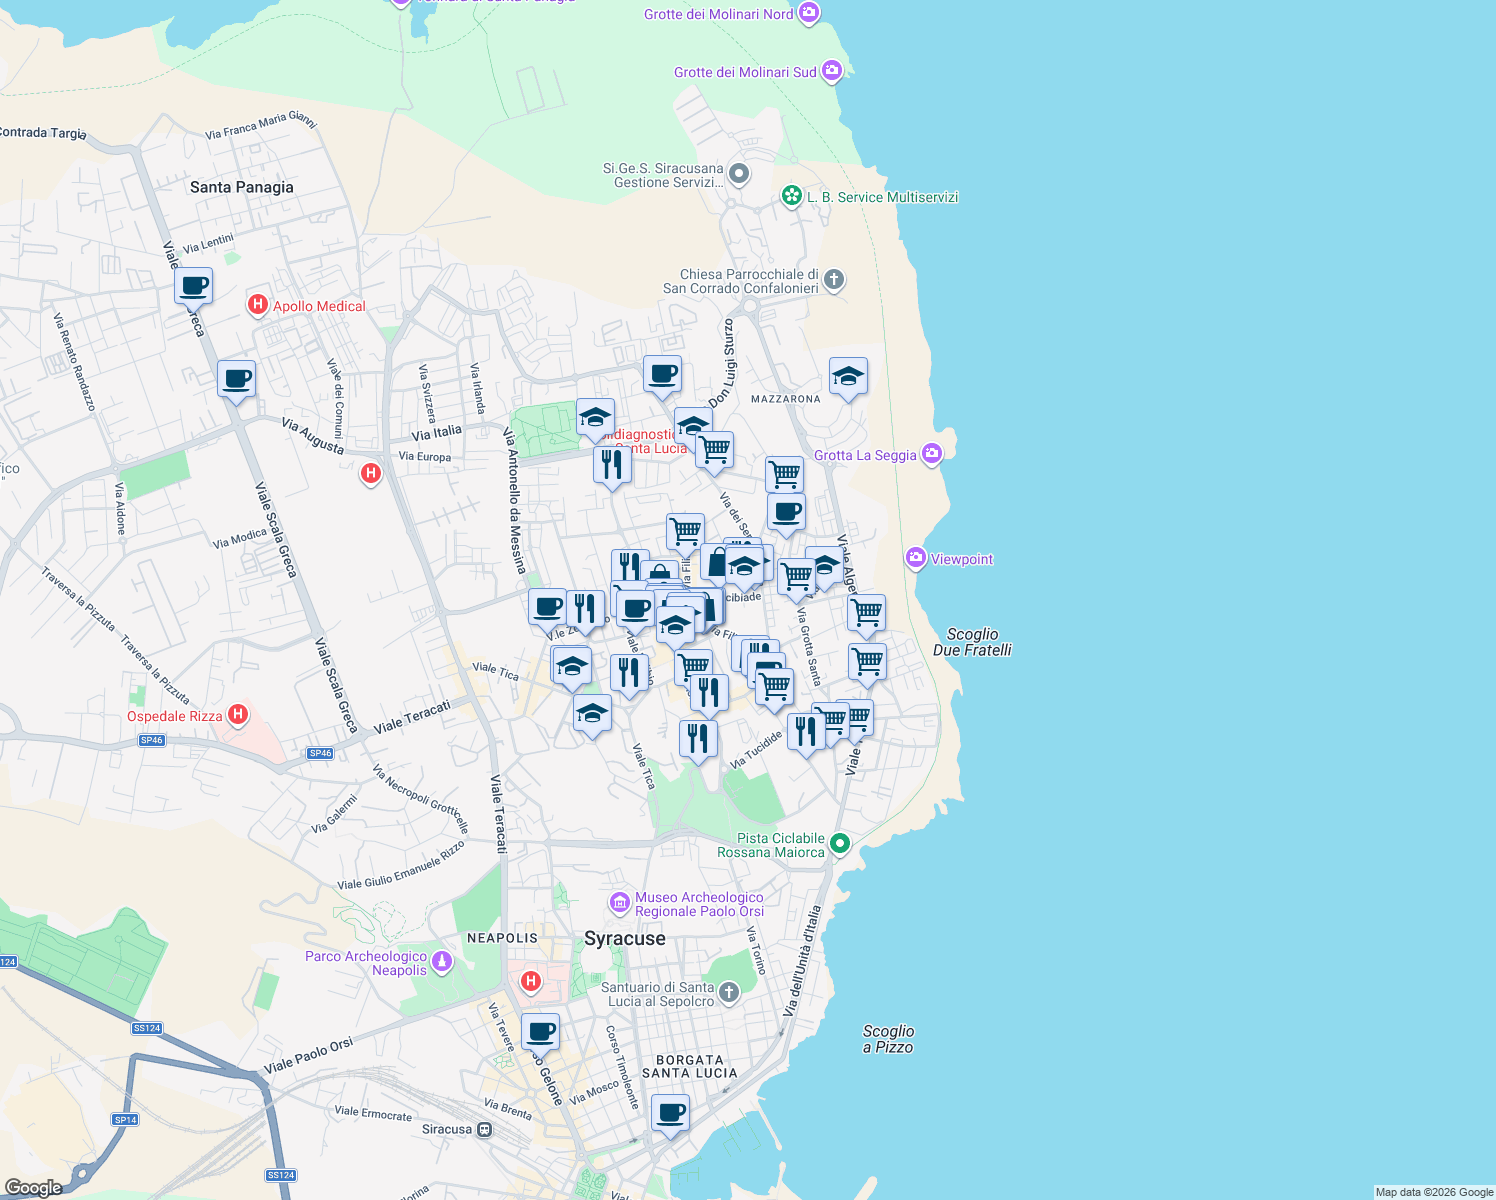Select the recycling marker for L. B. Service Multiservizi

[790, 196]
